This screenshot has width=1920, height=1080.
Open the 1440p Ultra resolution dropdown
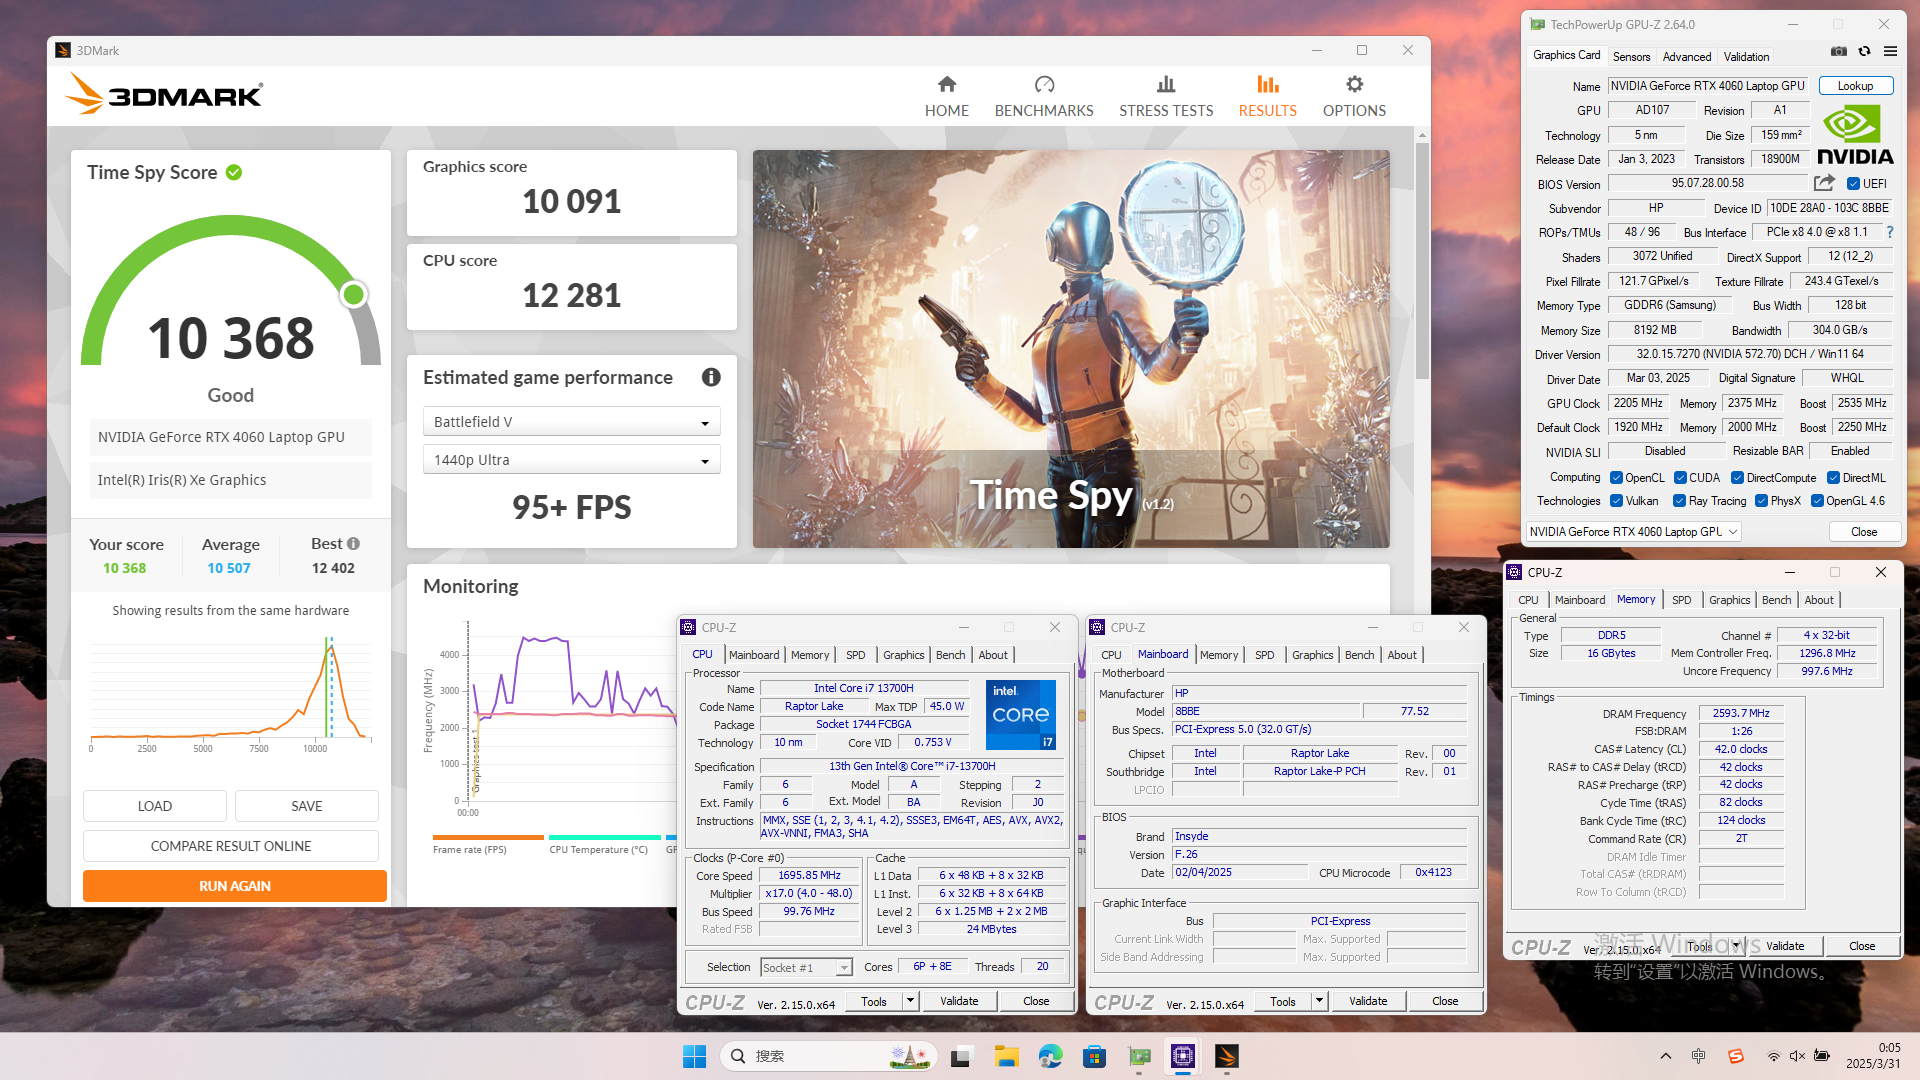coord(571,460)
